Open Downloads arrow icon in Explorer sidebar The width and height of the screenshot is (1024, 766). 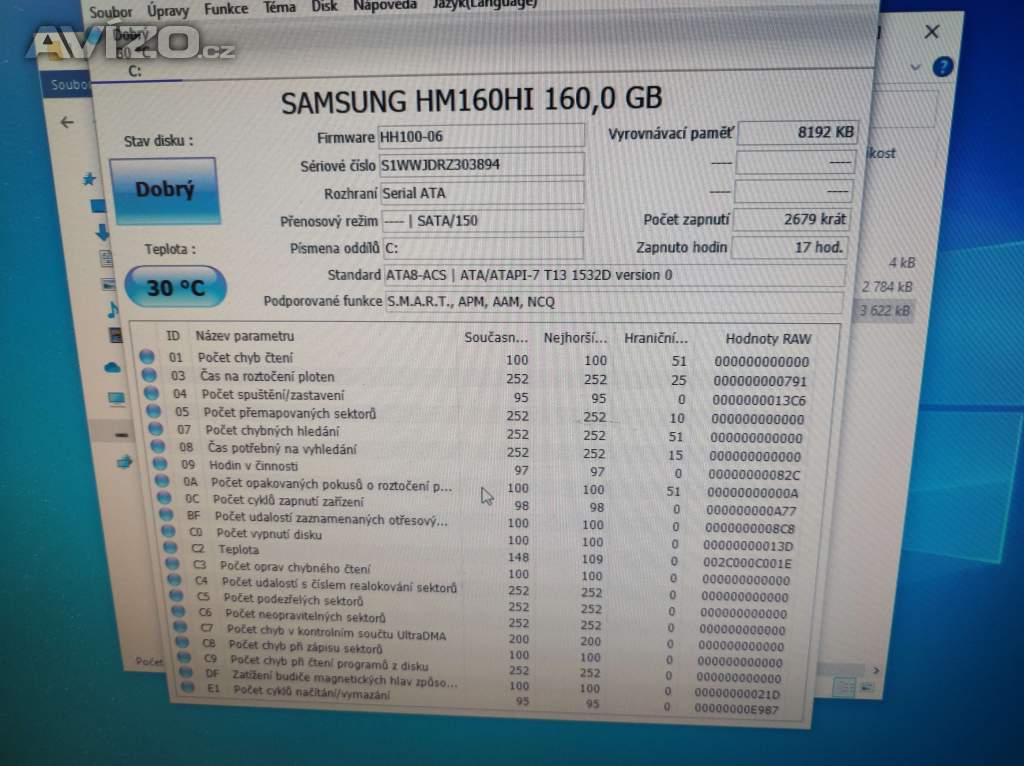103,231
